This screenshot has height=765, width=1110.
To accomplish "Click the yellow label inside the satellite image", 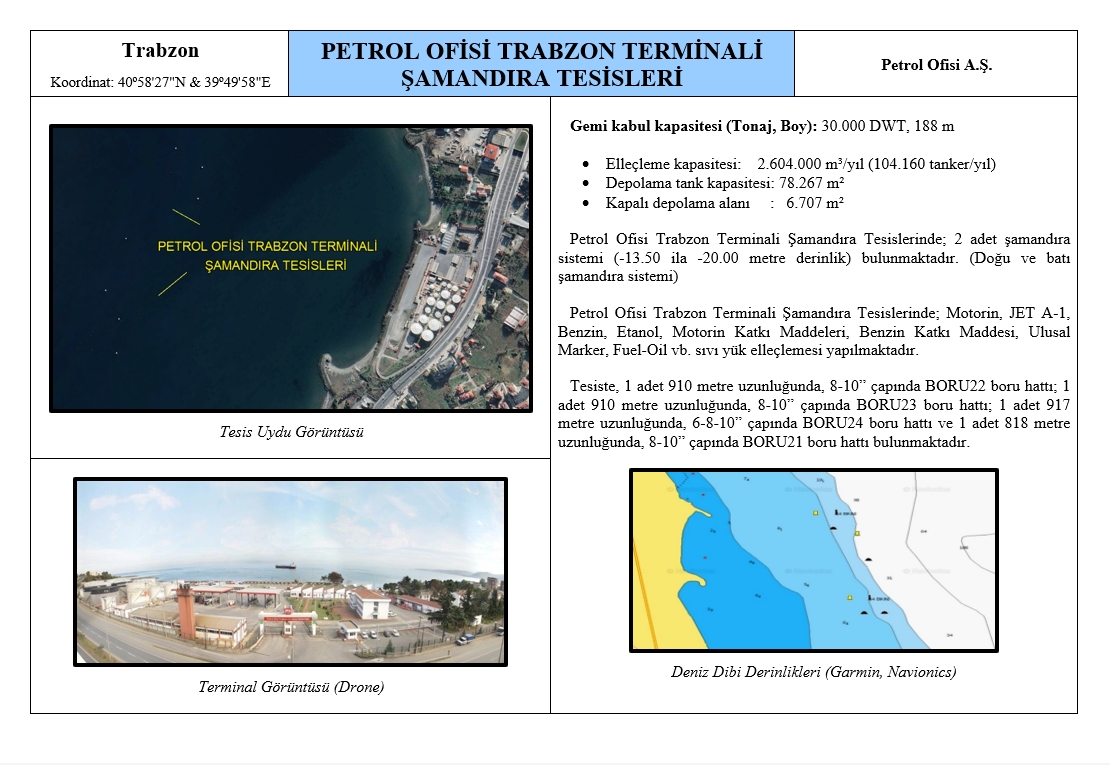I will (268, 255).
